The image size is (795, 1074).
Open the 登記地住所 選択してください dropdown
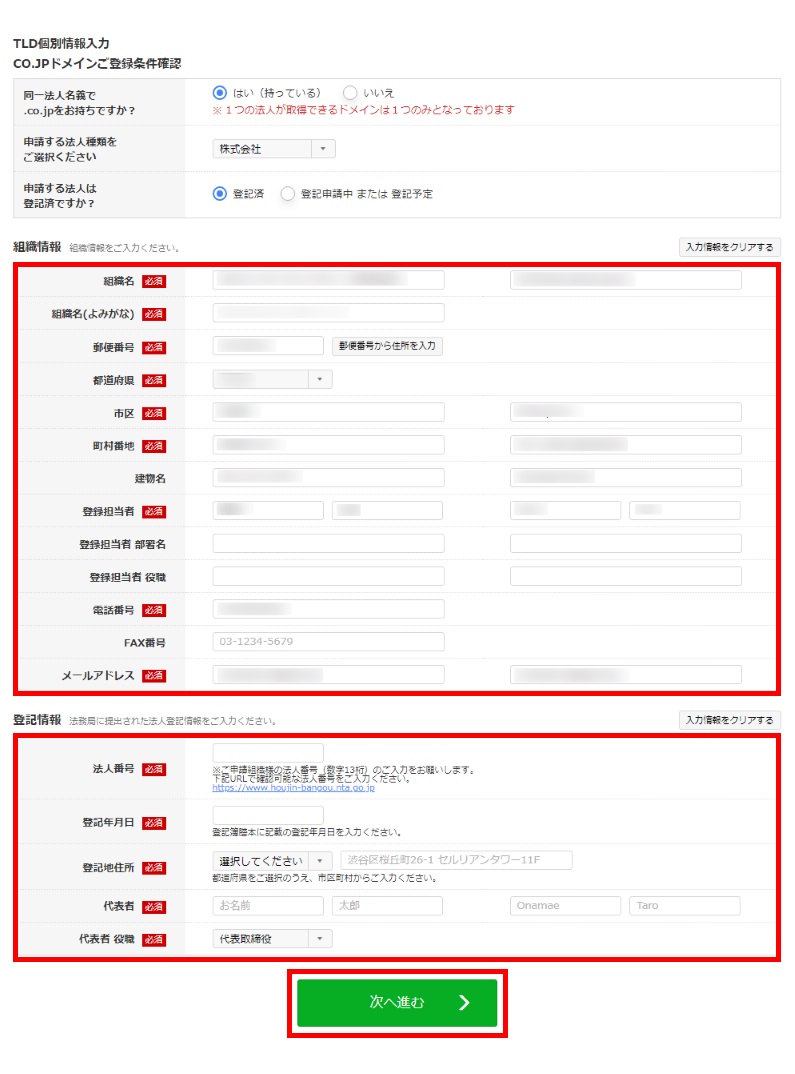(272, 861)
